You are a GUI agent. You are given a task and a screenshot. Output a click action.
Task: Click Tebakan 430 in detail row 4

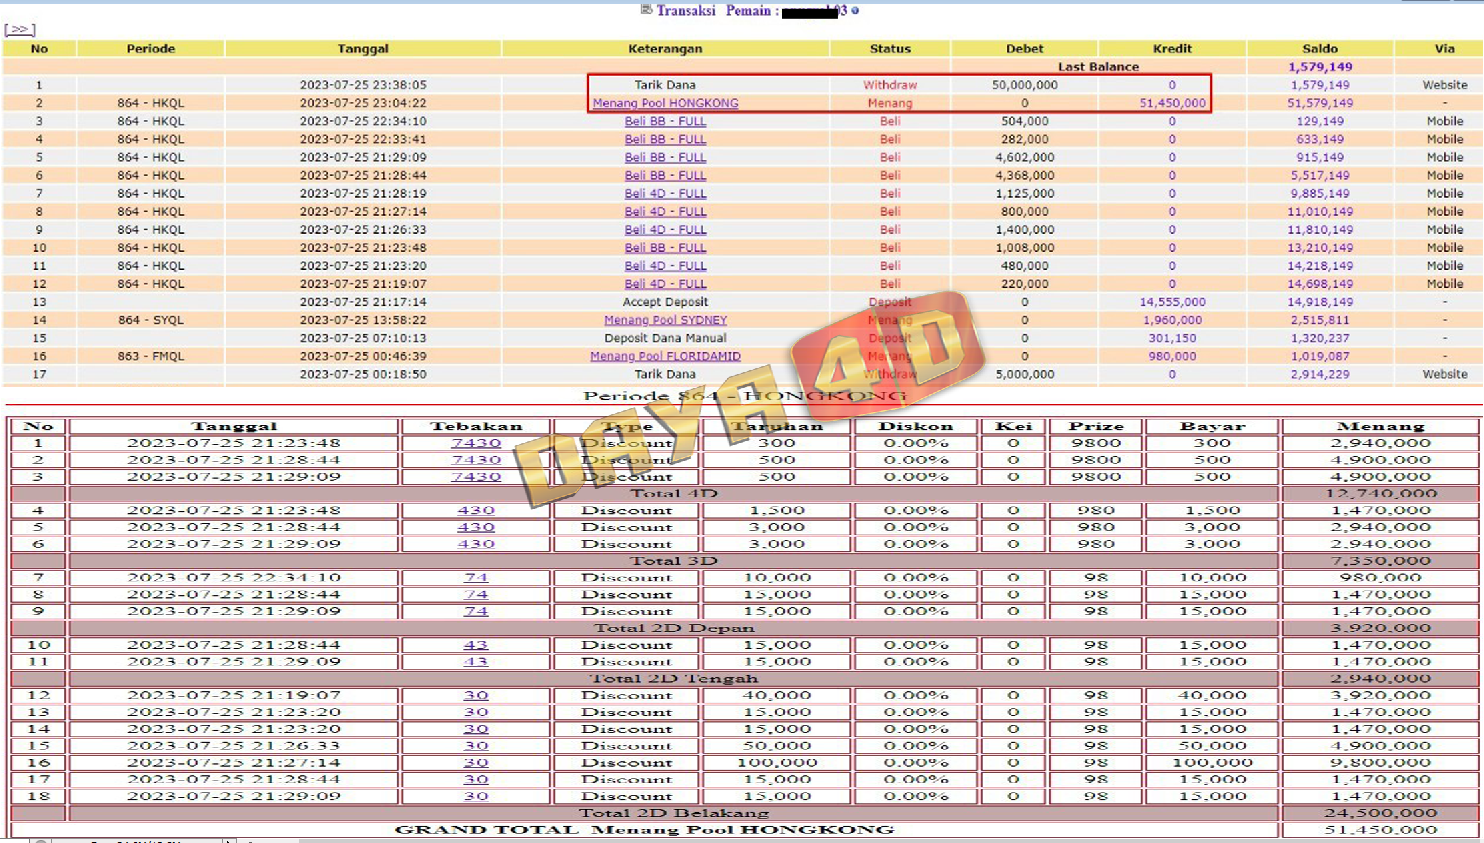coord(476,510)
